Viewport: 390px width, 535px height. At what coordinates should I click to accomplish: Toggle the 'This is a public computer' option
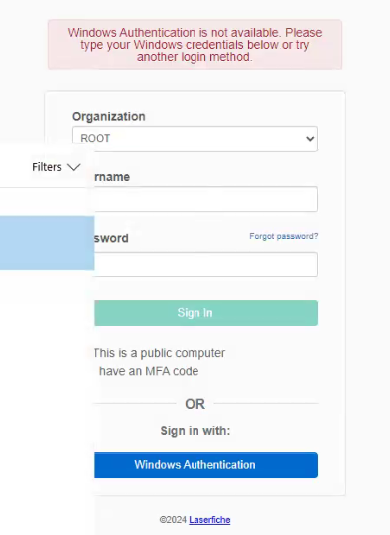point(159,353)
